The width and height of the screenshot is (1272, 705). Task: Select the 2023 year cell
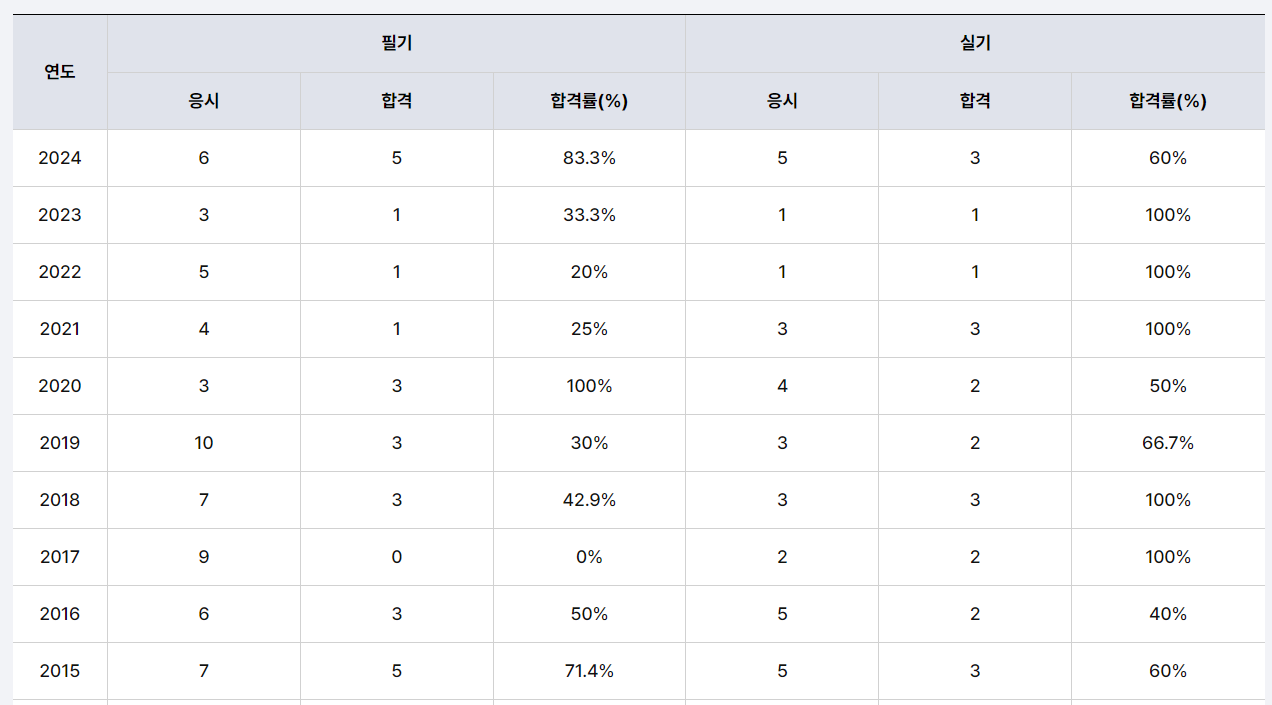(x=60, y=215)
